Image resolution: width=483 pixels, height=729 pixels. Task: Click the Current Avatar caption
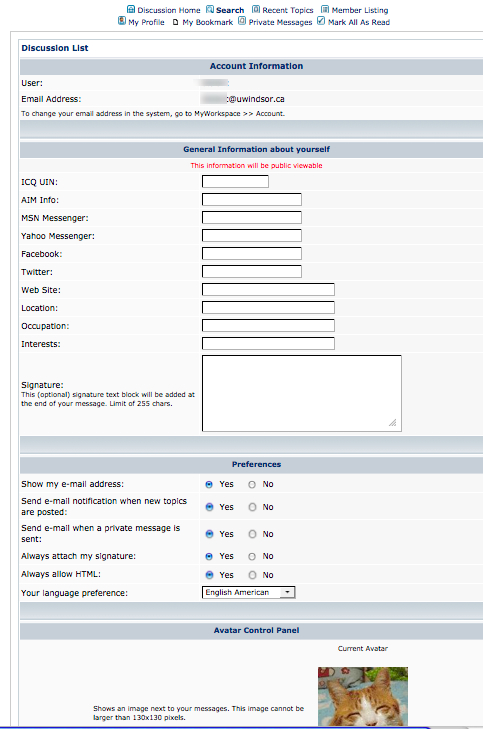(x=363, y=649)
